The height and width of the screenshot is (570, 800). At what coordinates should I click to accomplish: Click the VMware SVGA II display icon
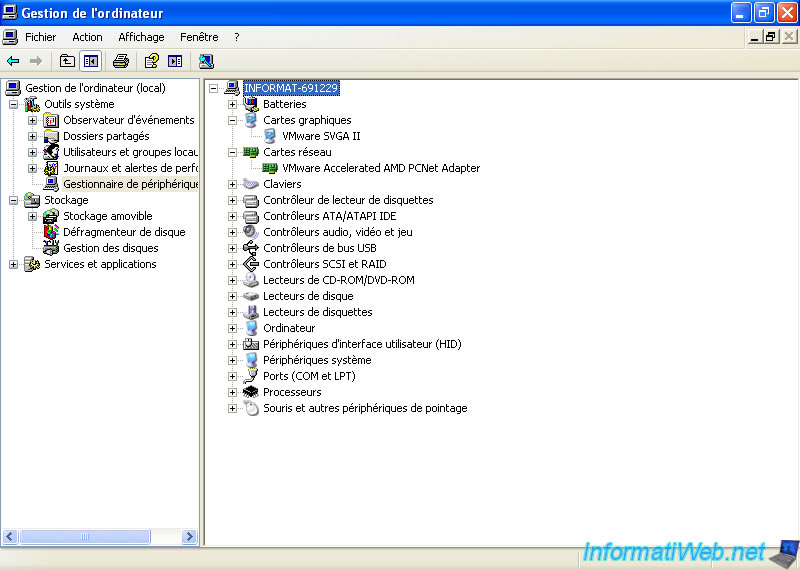pos(270,136)
